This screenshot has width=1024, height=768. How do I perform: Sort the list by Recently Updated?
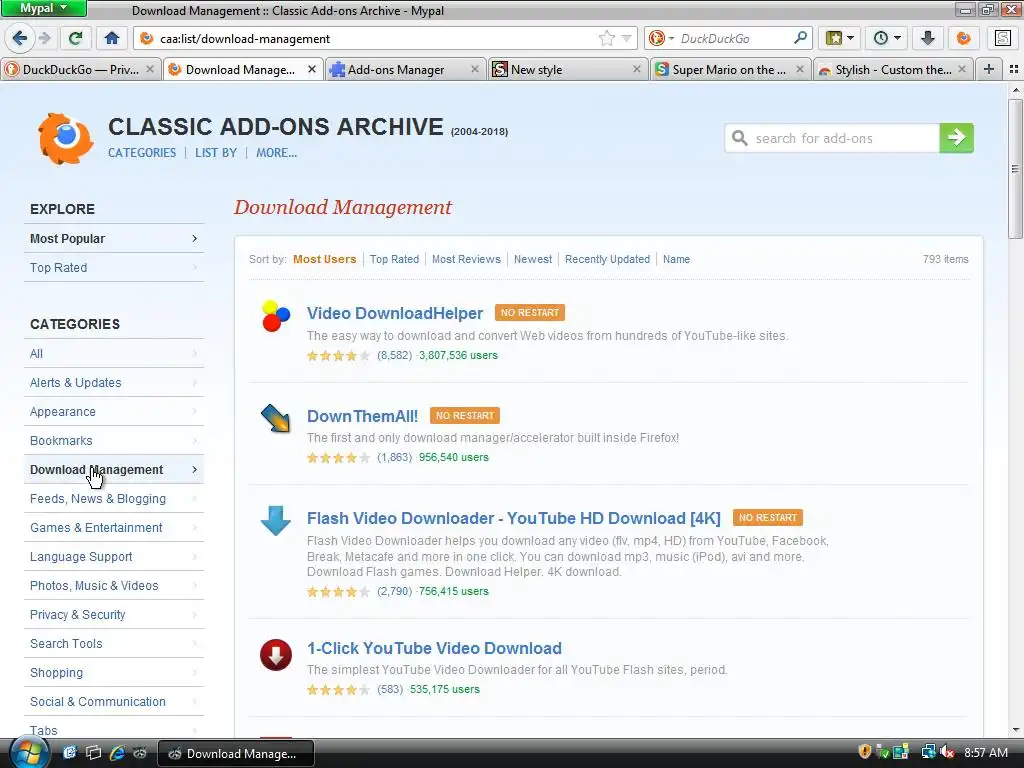607,259
